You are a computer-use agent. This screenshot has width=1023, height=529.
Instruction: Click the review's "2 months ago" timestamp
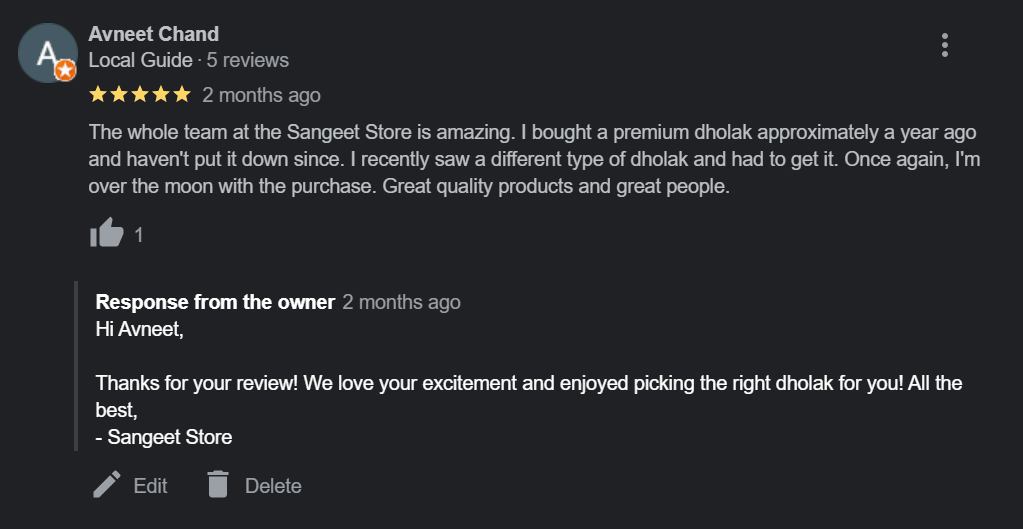[261, 95]
